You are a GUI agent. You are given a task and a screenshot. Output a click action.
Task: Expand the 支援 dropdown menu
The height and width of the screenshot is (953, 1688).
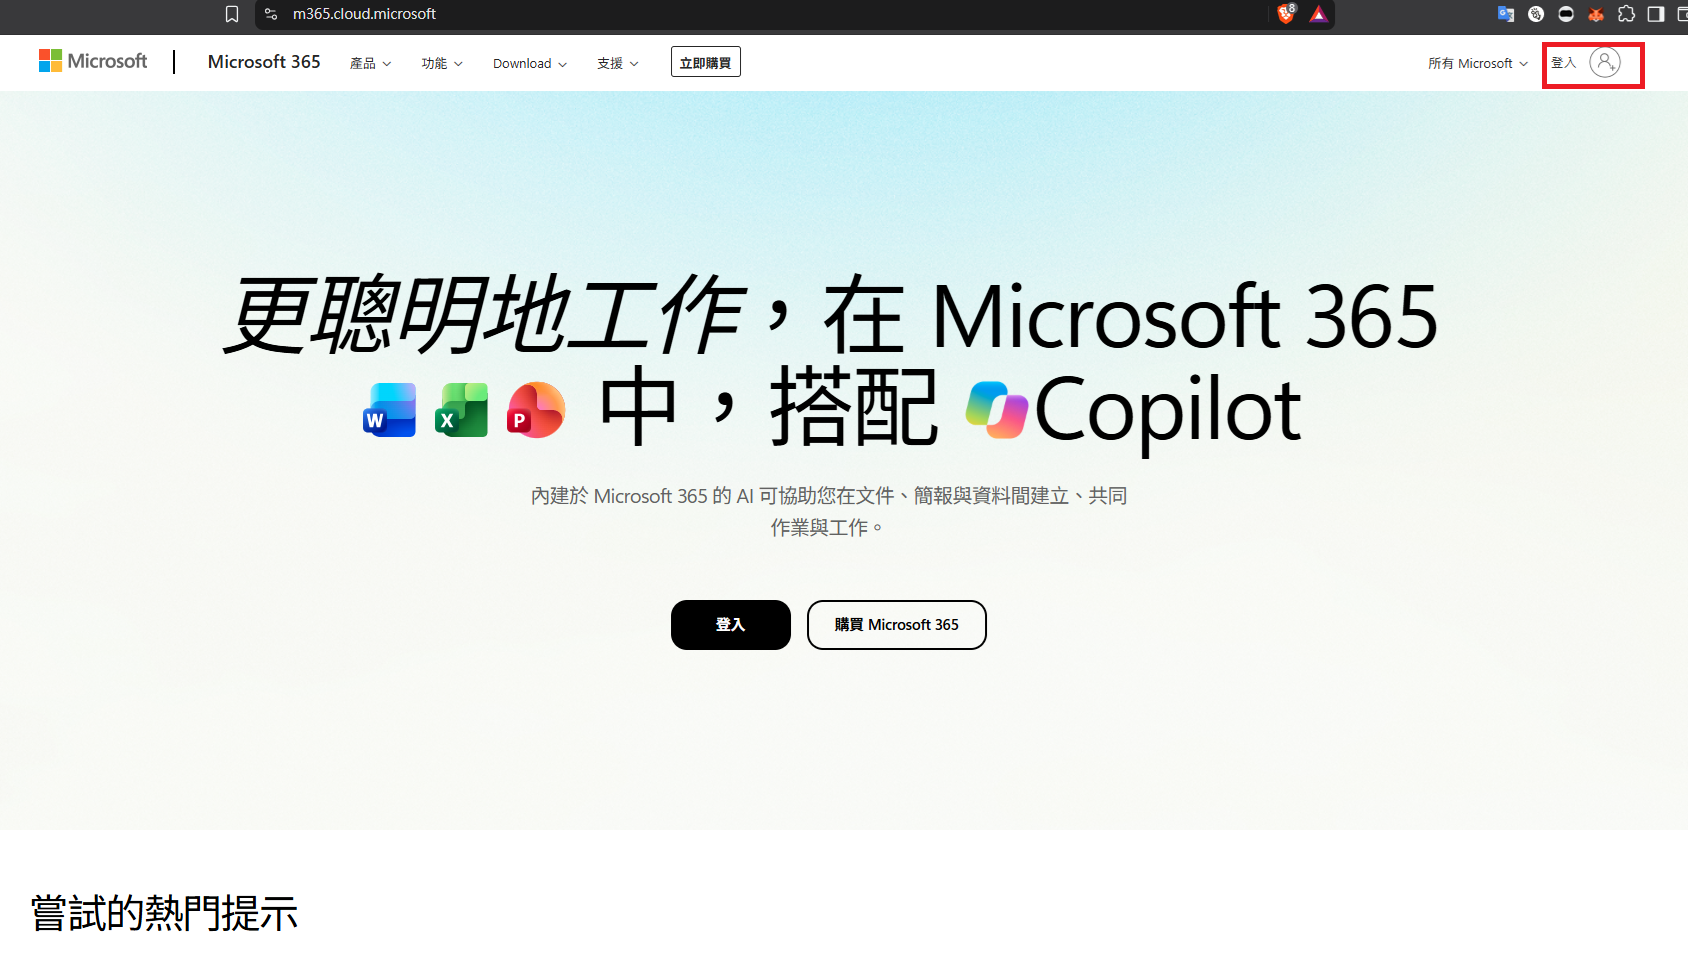coord(618,63)
